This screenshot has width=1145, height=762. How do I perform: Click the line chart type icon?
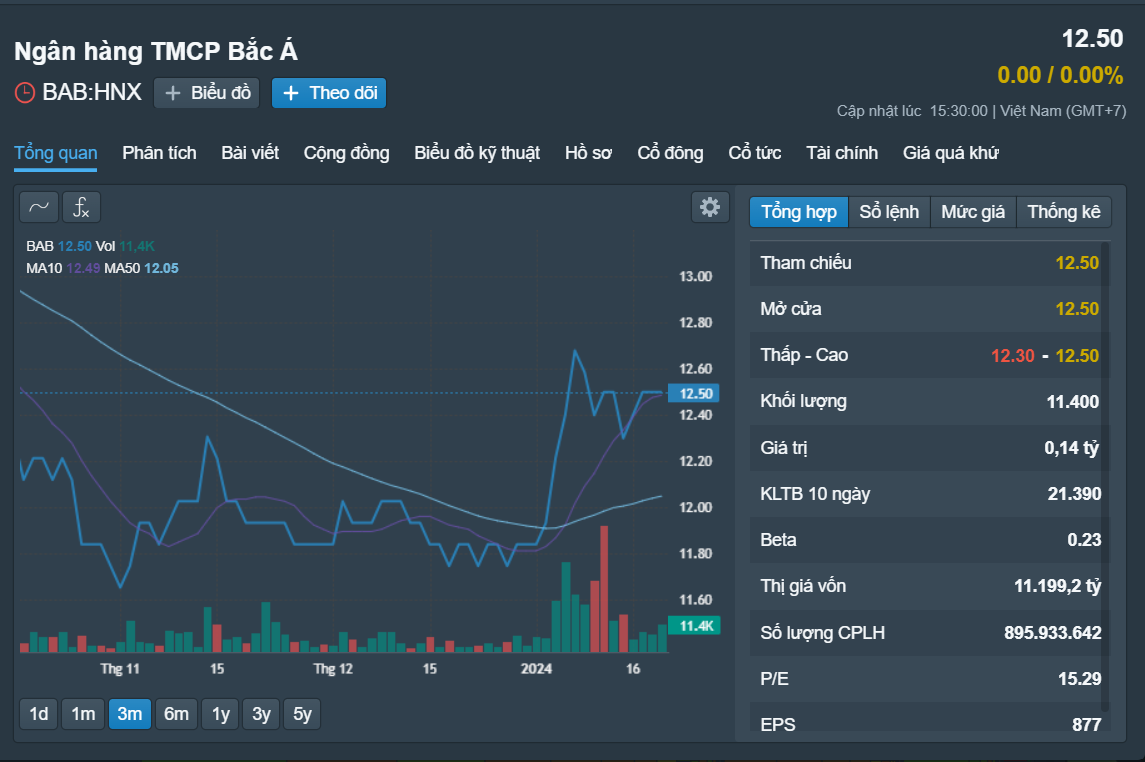tap(39, 208)
